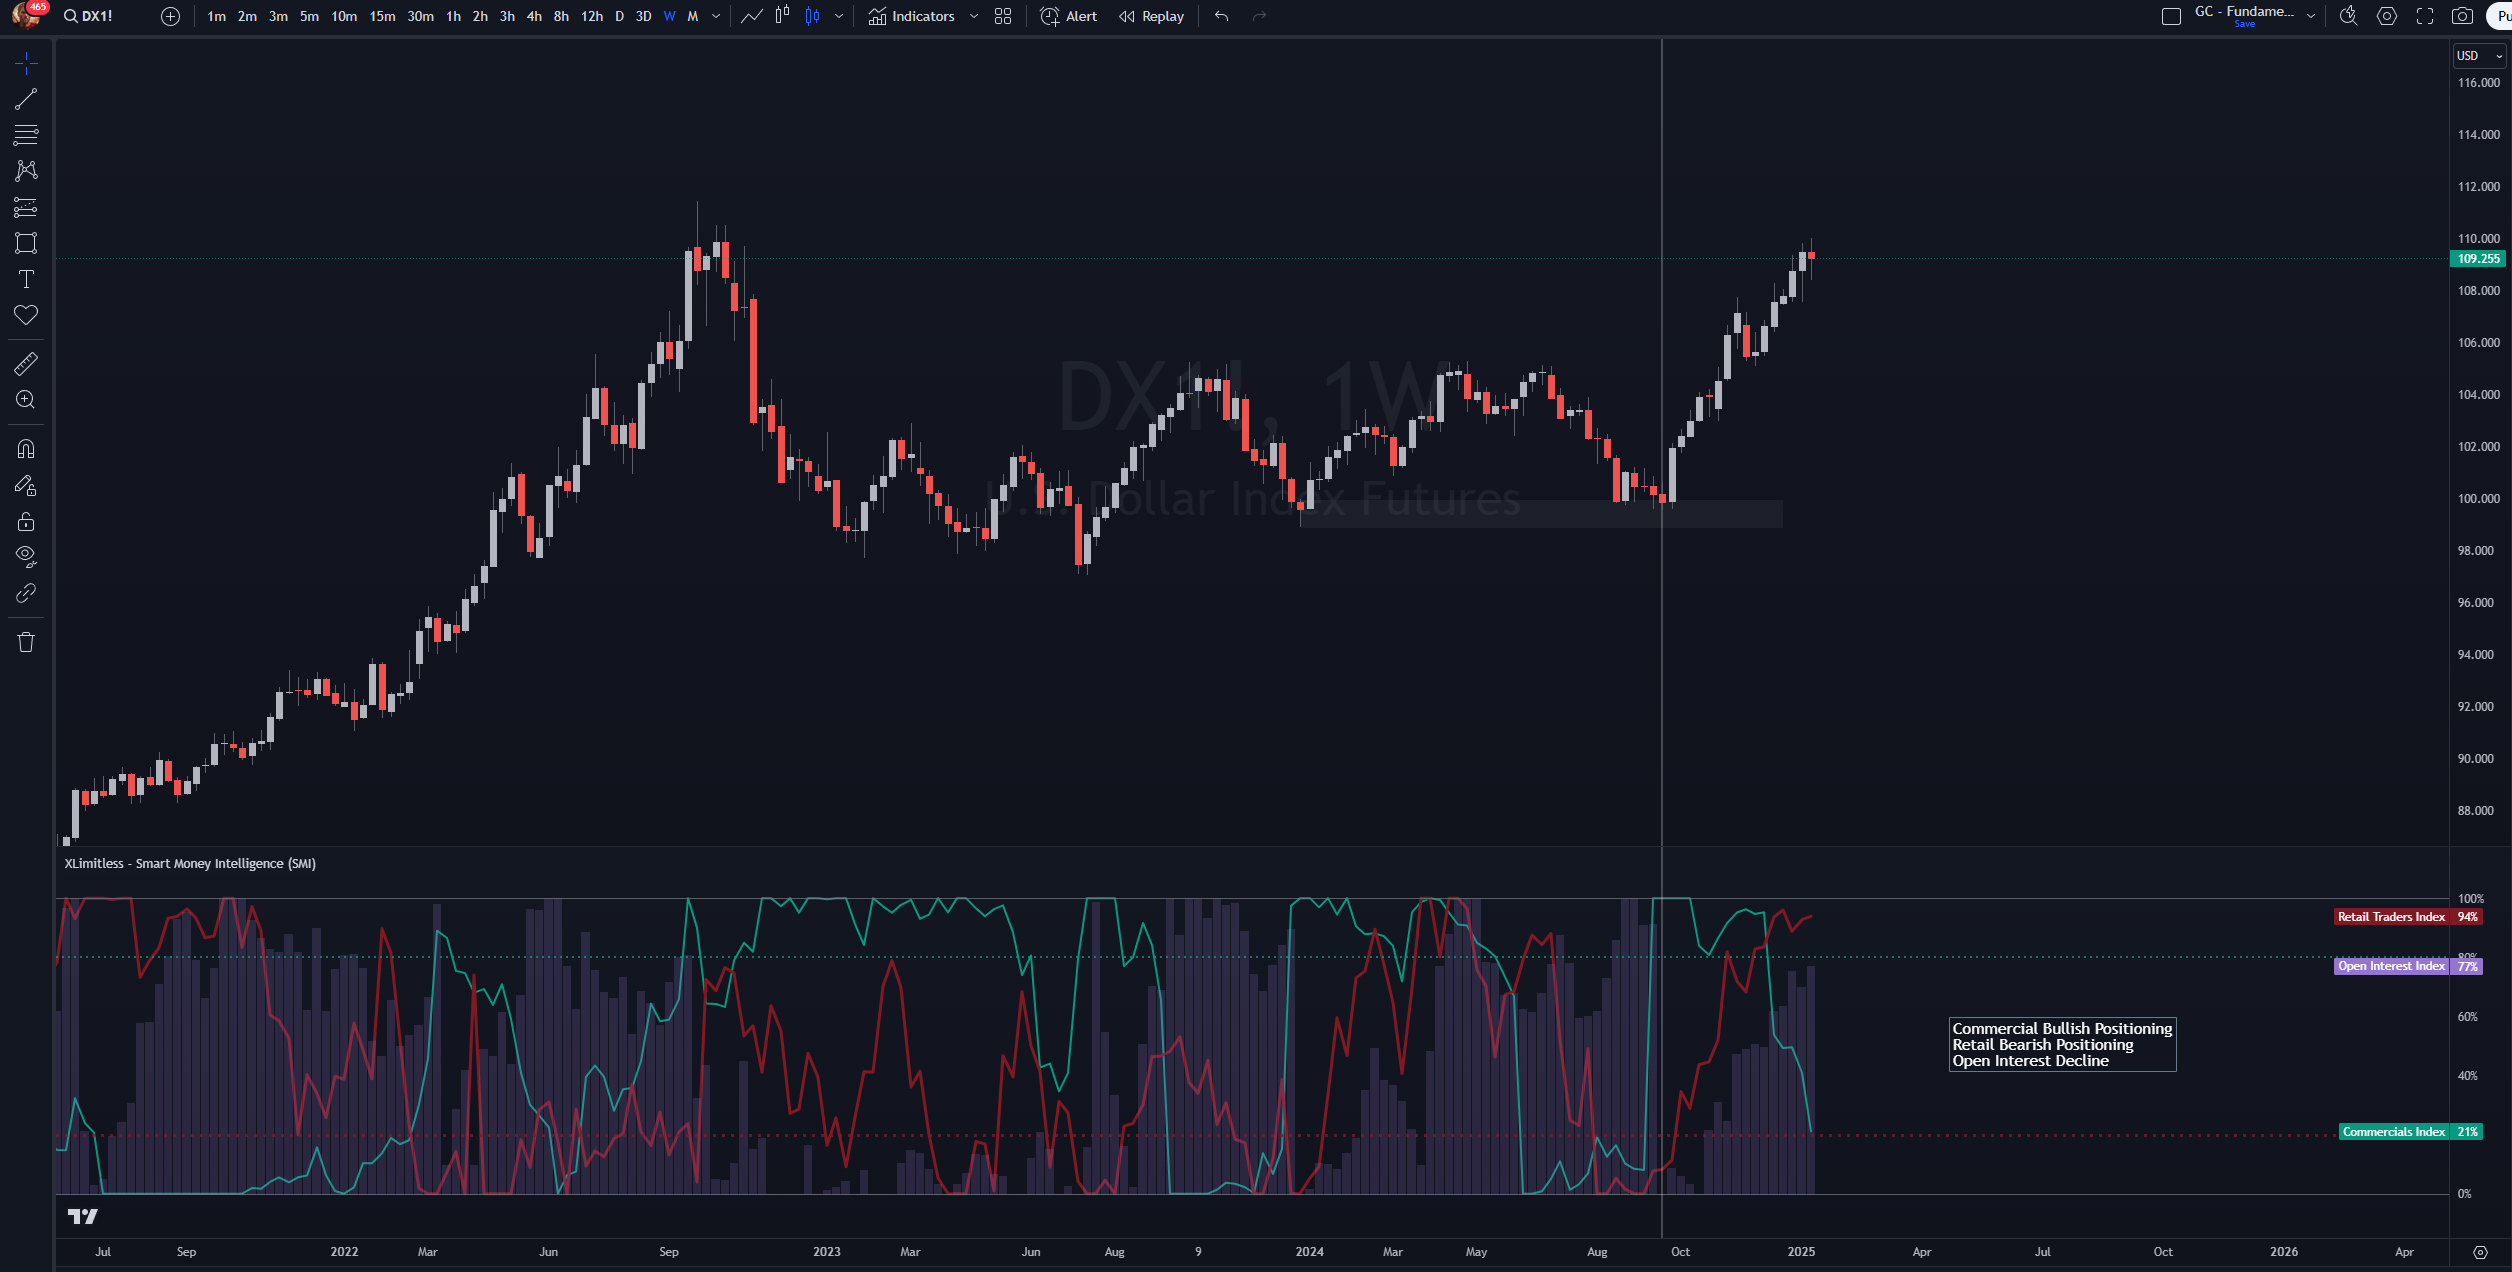Hide all drawings with eye icon
Viewport: 2512px width, 1272px height.
(x=26, y=556)
